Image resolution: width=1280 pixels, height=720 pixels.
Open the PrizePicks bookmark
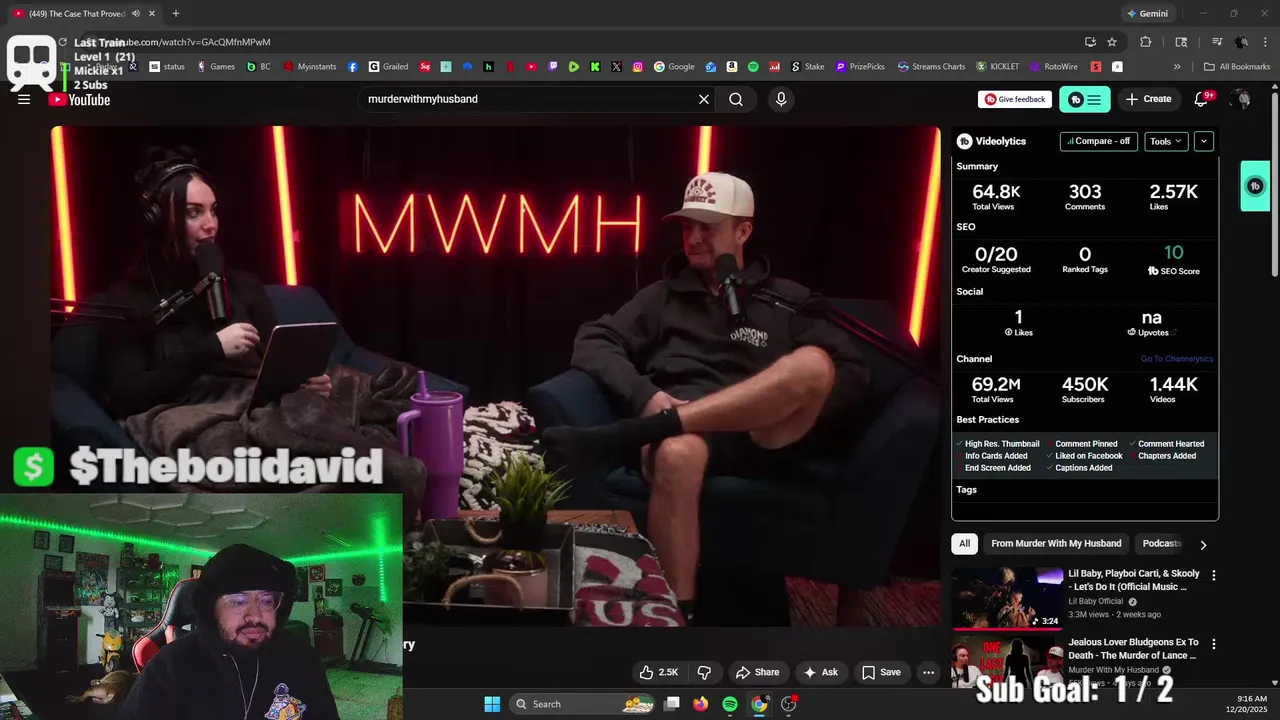(x=860, y=67)
